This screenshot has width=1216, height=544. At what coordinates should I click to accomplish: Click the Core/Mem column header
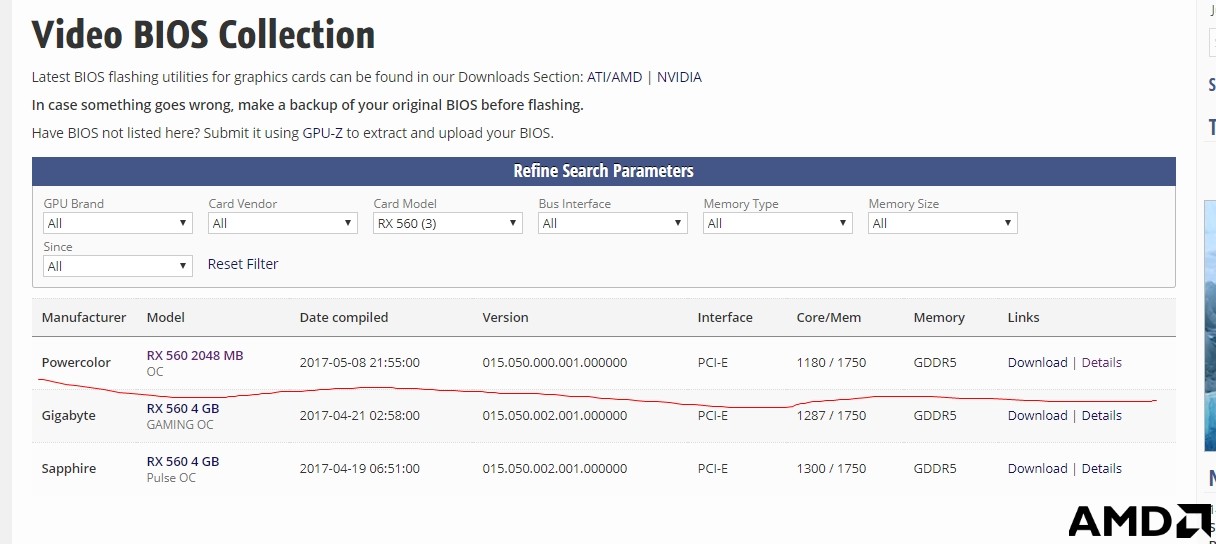pos(829,317)
